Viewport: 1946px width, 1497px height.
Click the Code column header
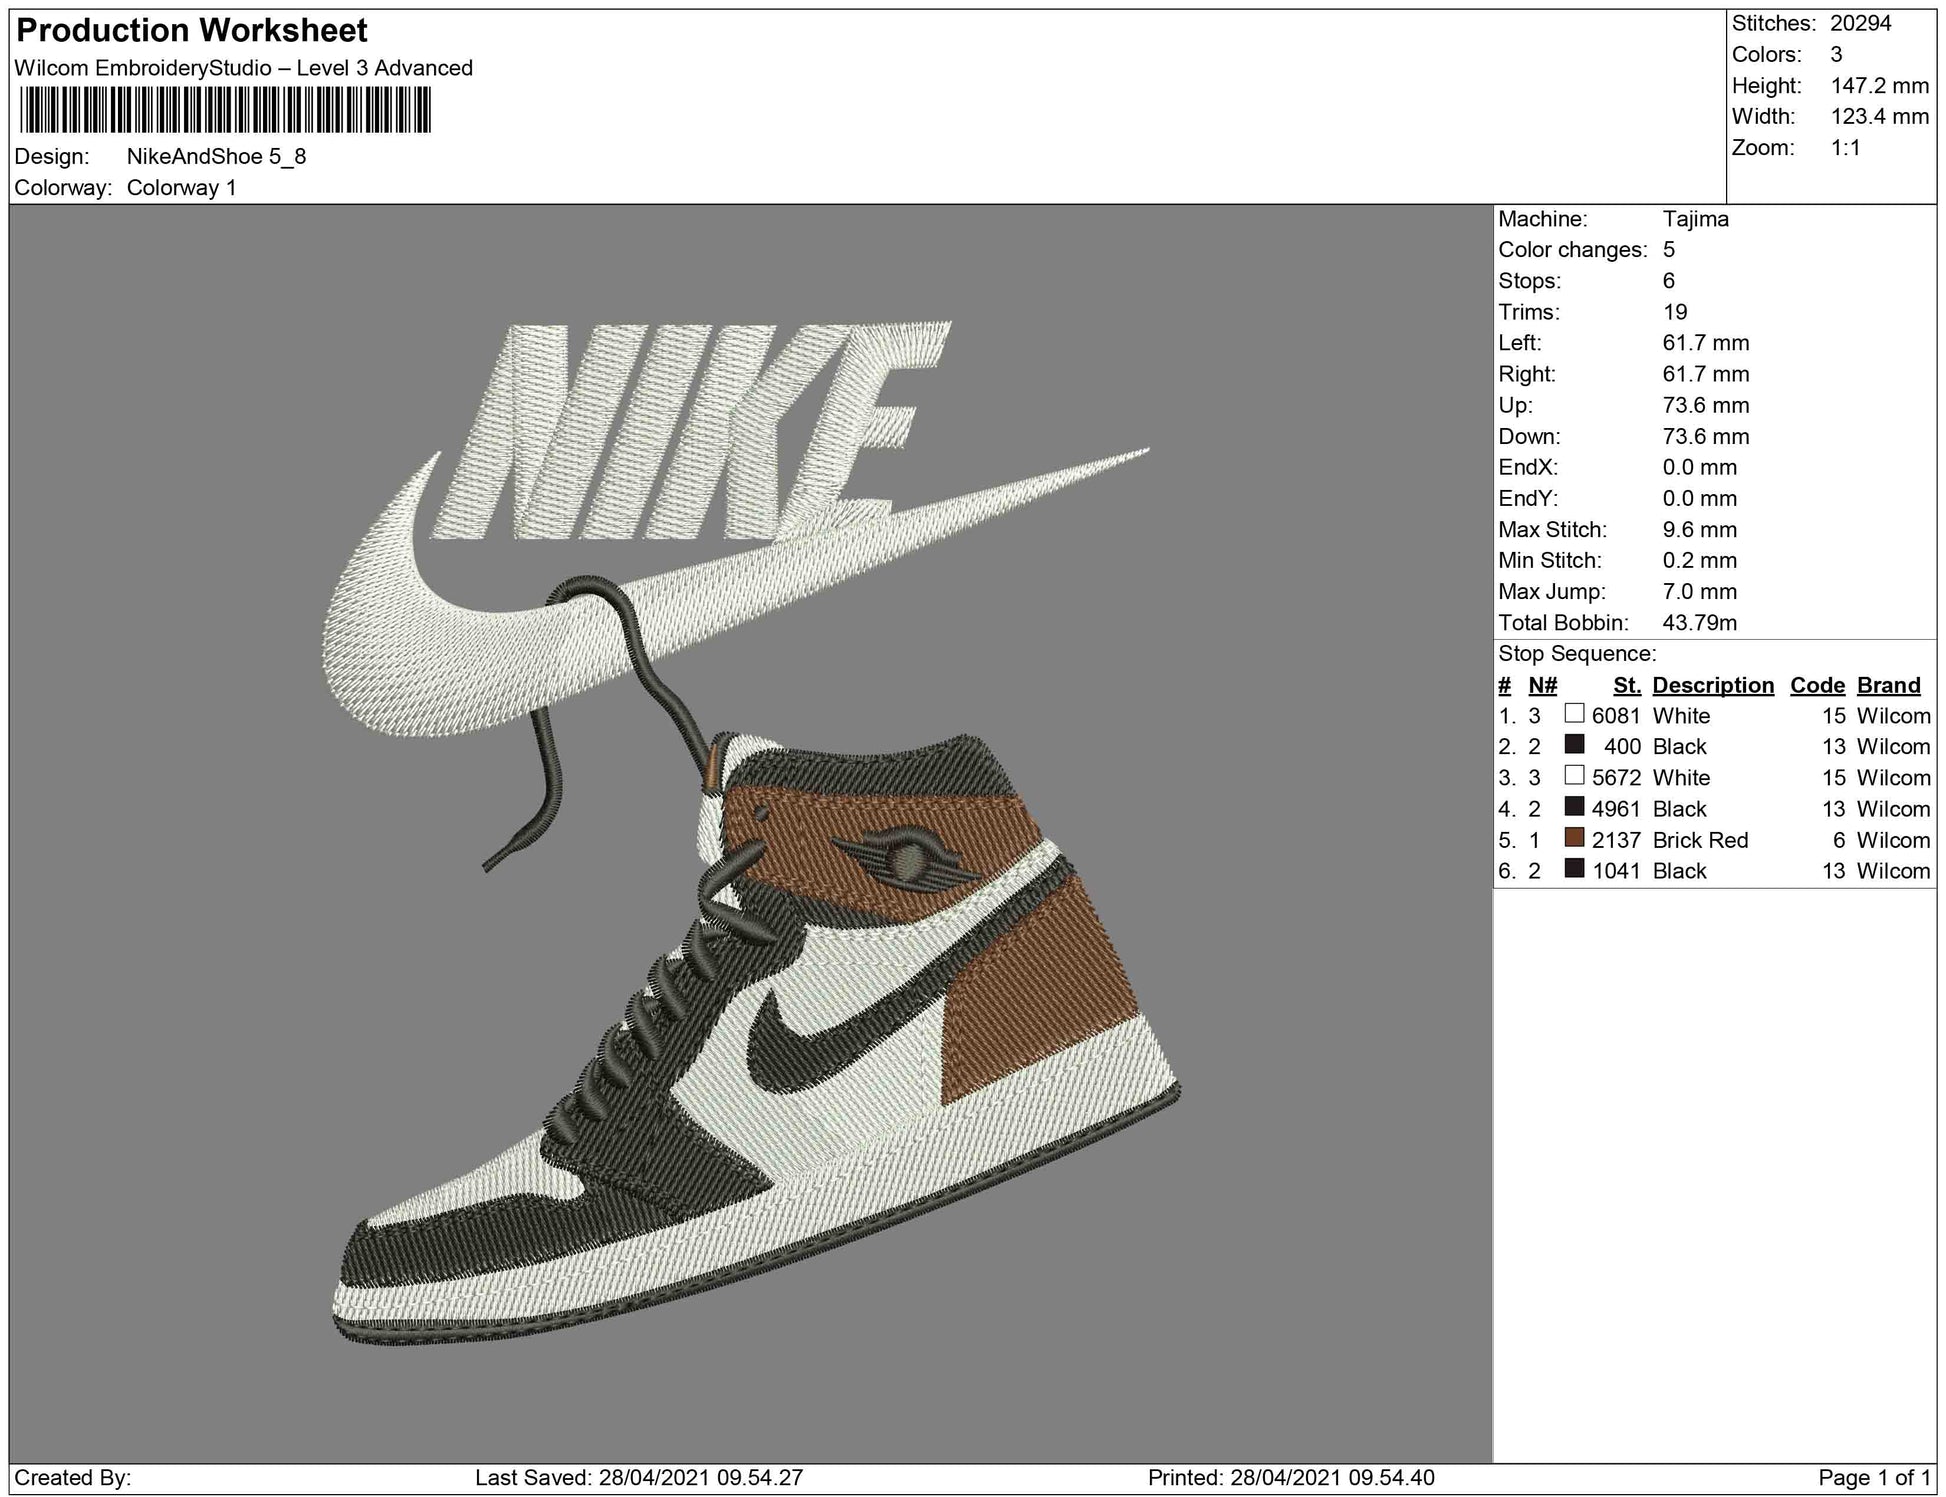(1817, 685)
